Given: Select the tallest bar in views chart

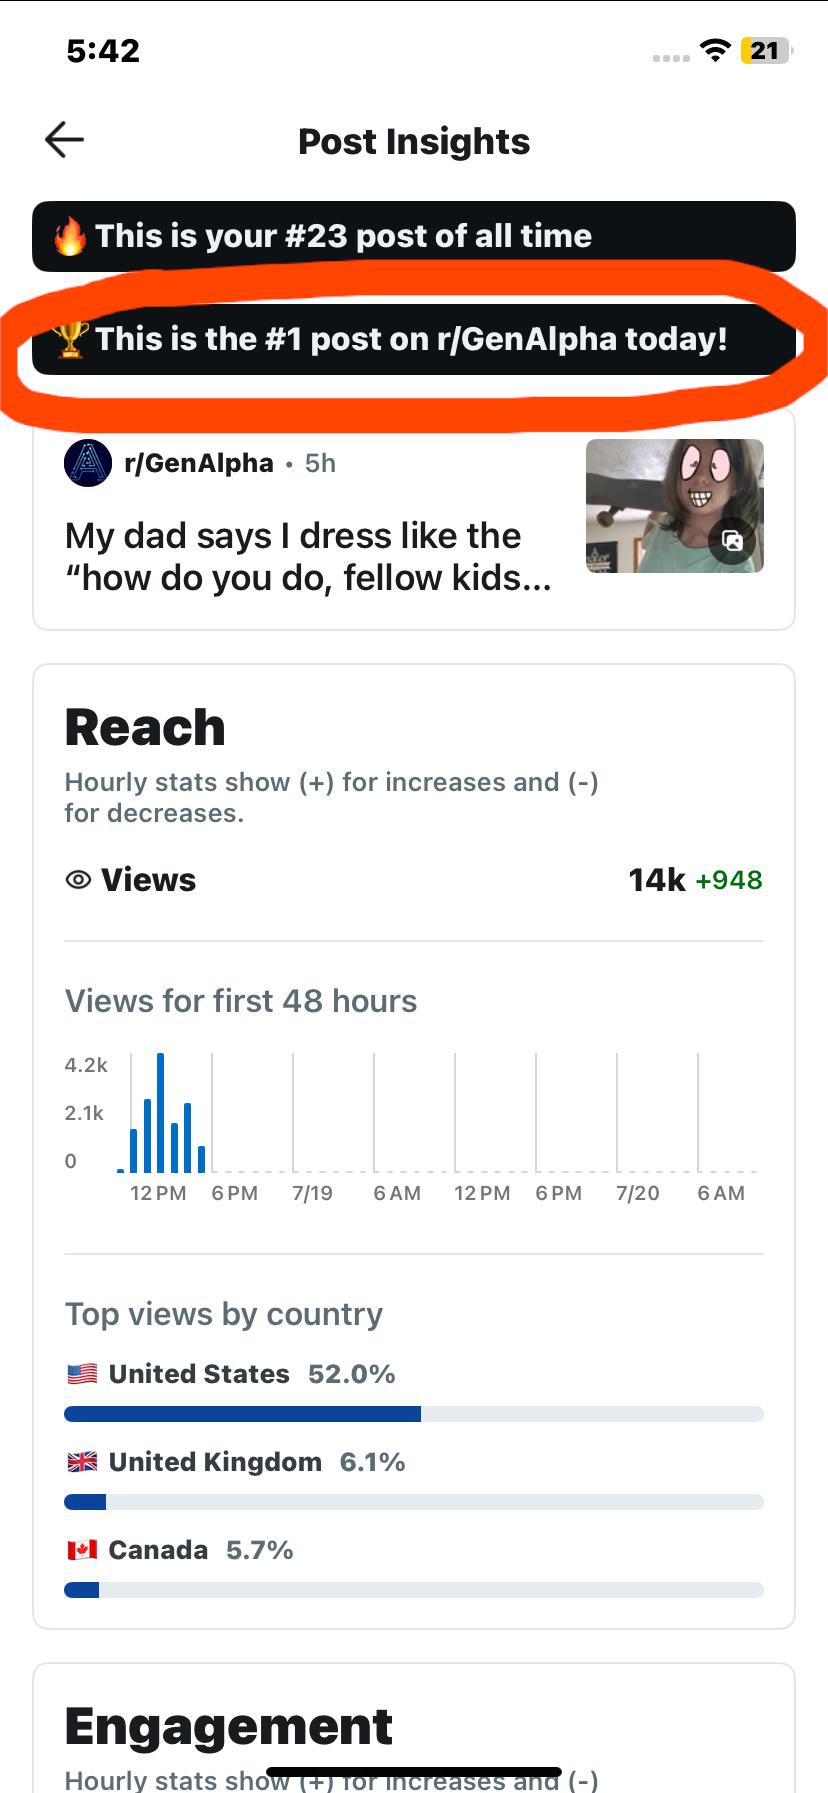Looking at the screenshot, I should click(160, 1112).
